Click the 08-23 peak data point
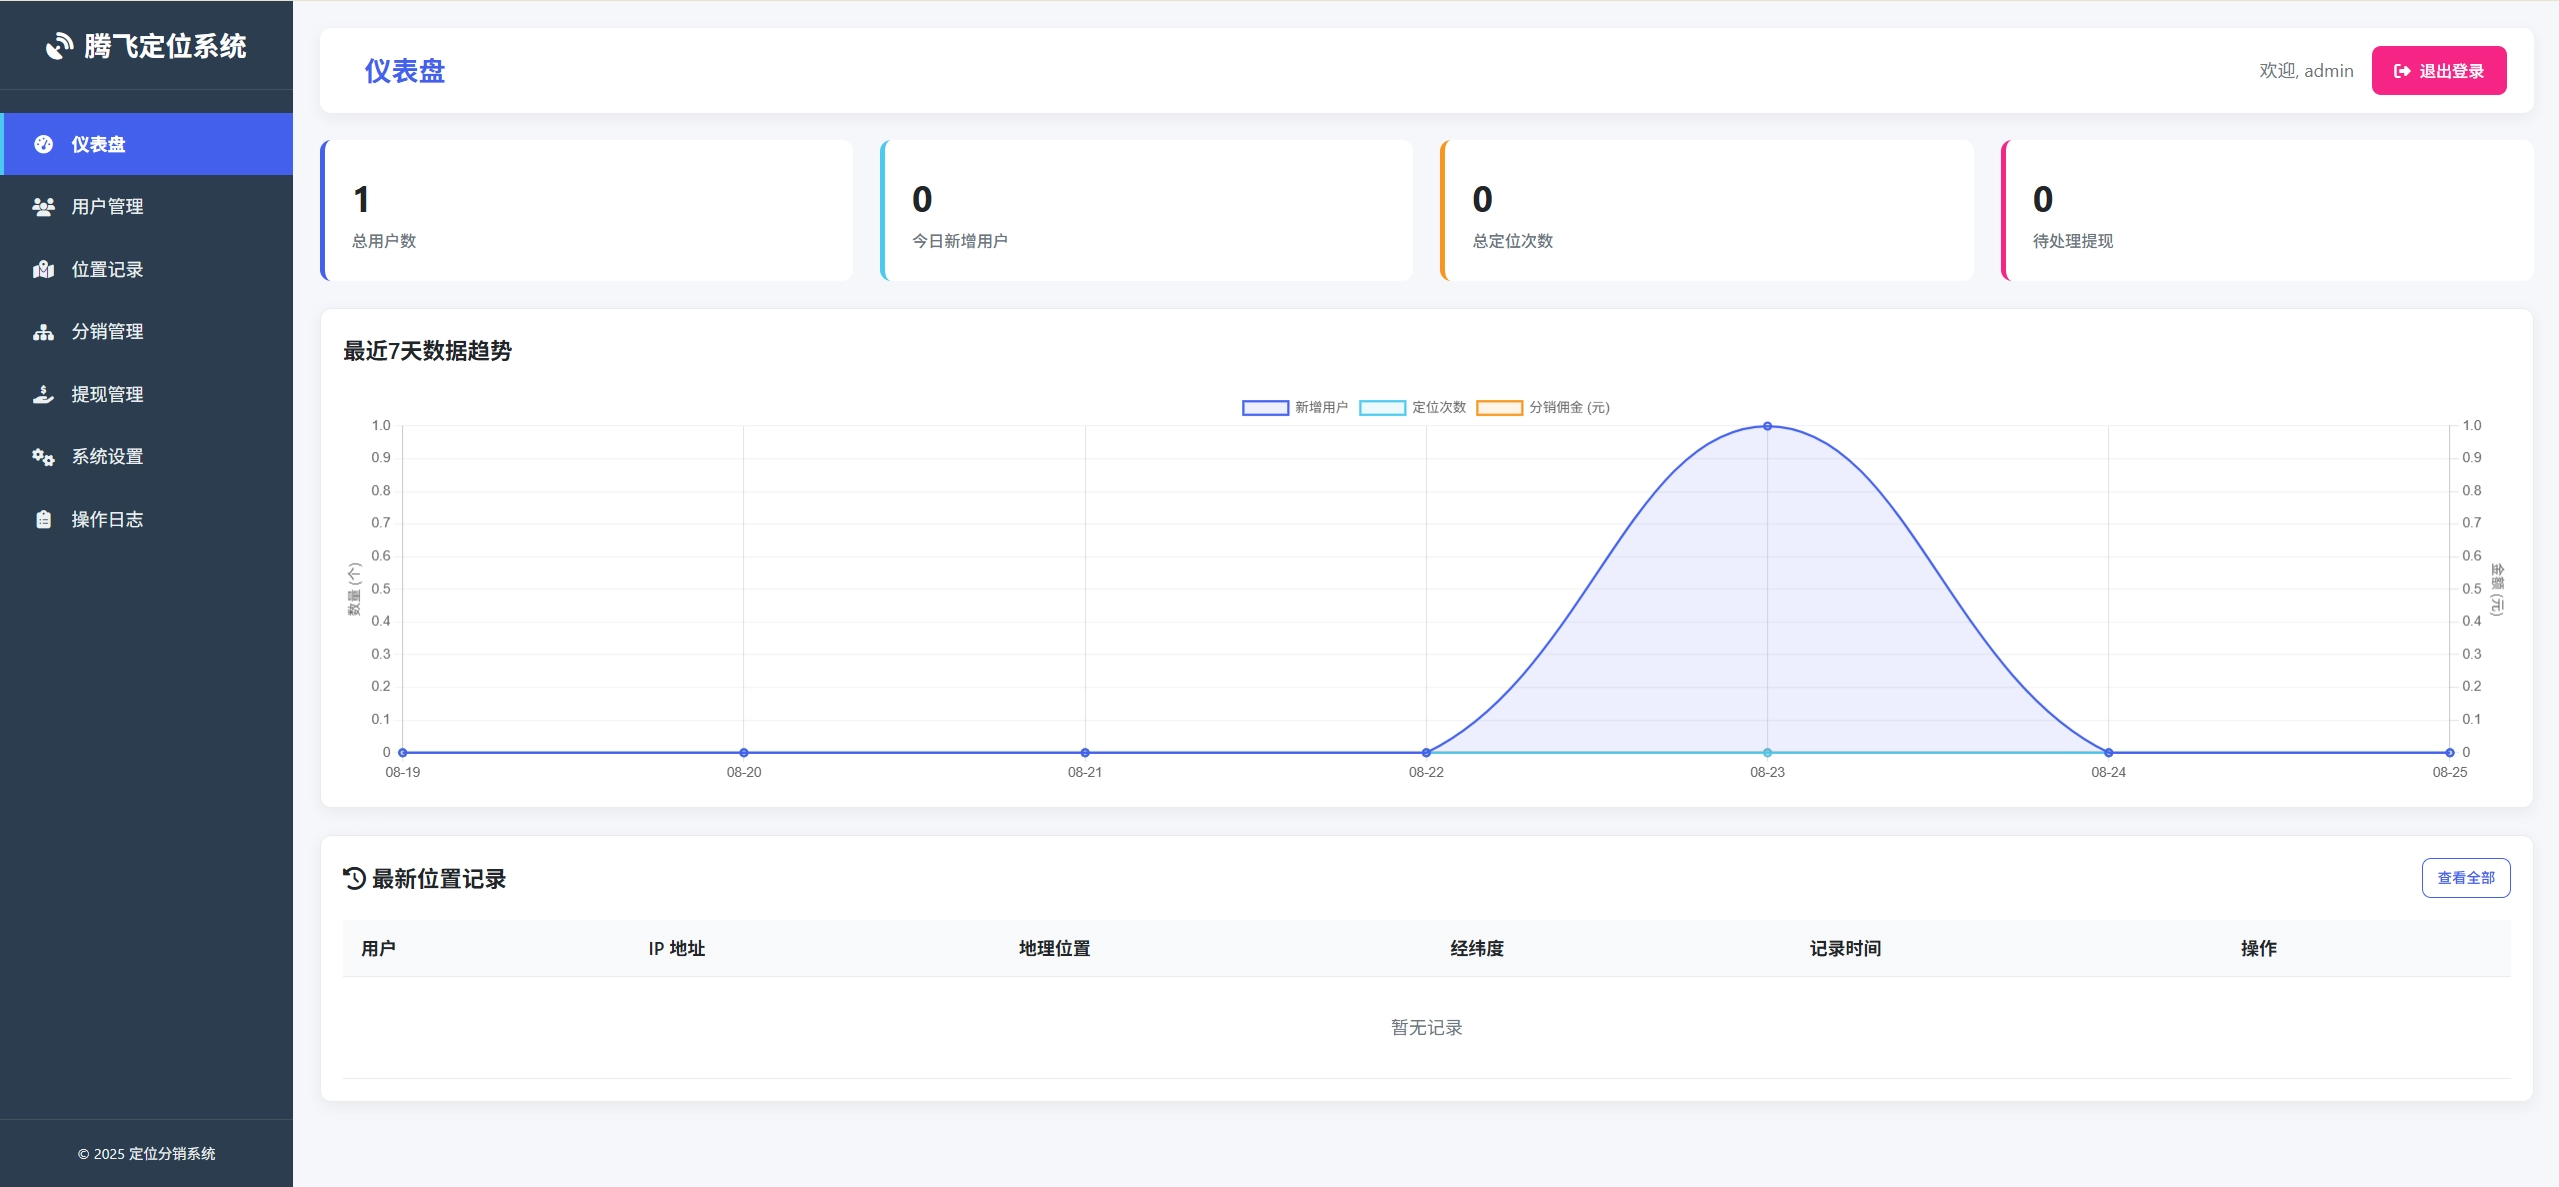This screenshot has height=1187, width=2559. (x=1767, y=426)
